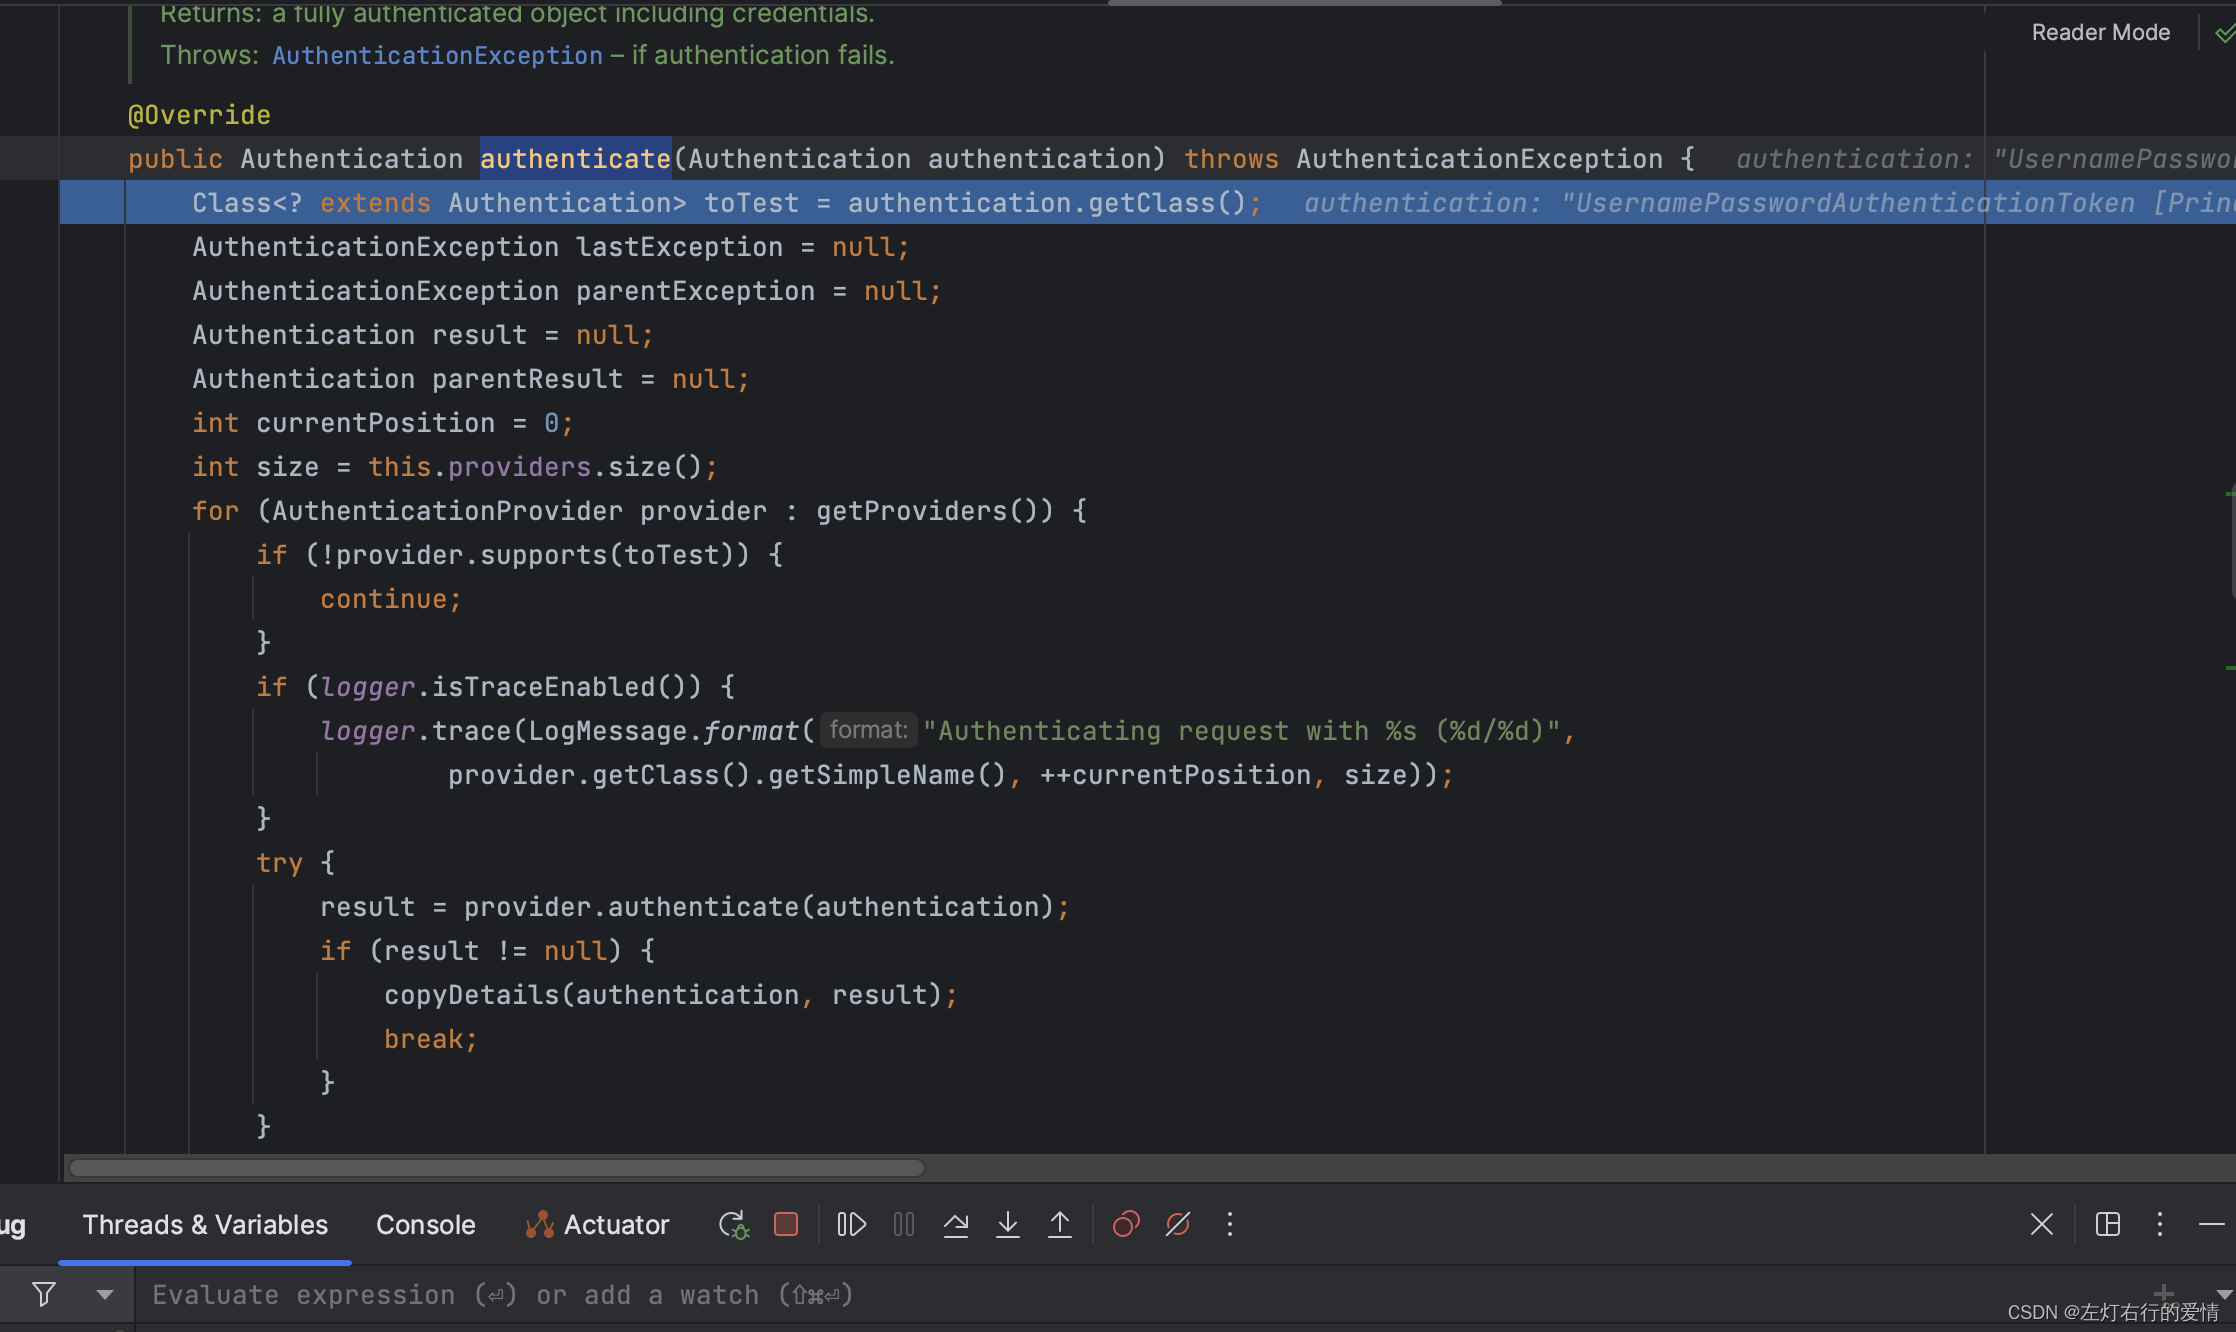Screen dimensions: 2236x1332
Task: Open the View Breakpoints dialog
Action: [1126, 1225]
